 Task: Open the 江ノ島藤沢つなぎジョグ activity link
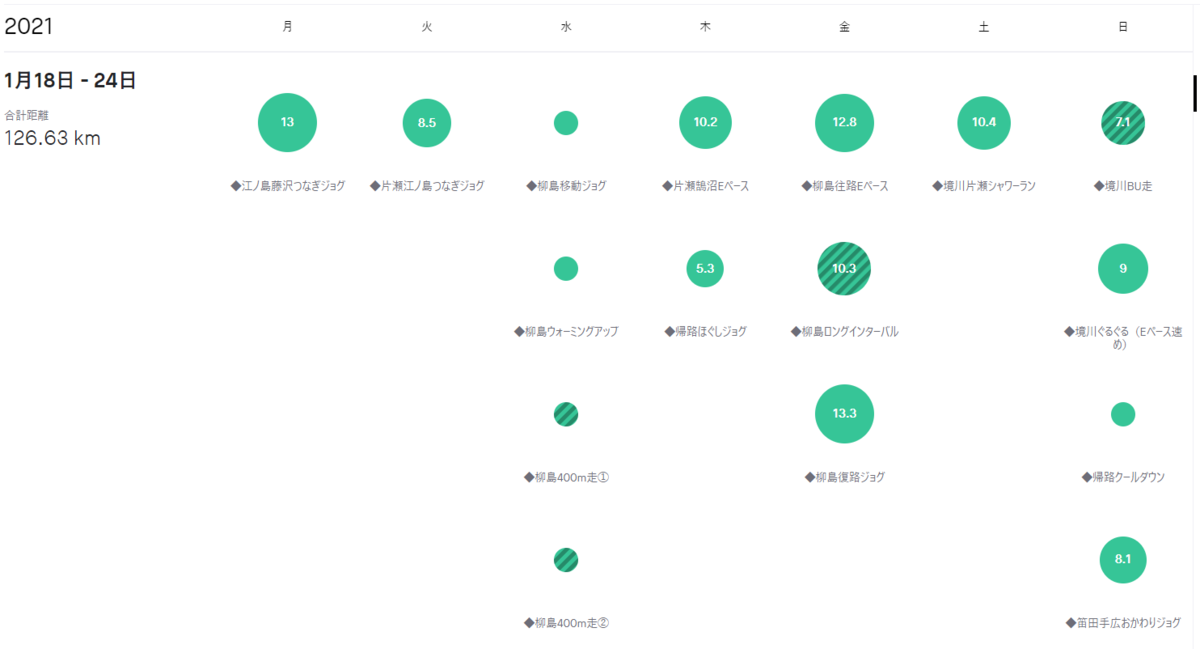[x=287, y=186]
